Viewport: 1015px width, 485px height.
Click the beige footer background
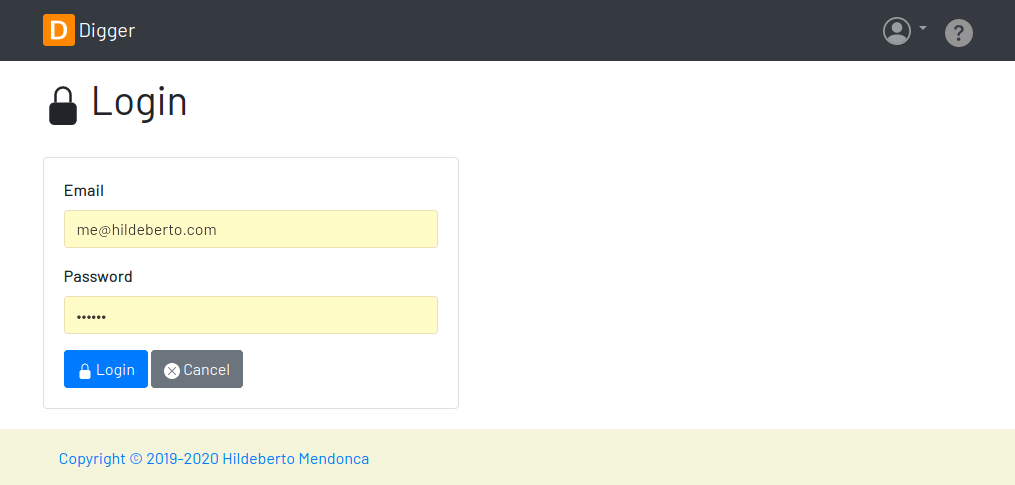[x=680, y=457]
